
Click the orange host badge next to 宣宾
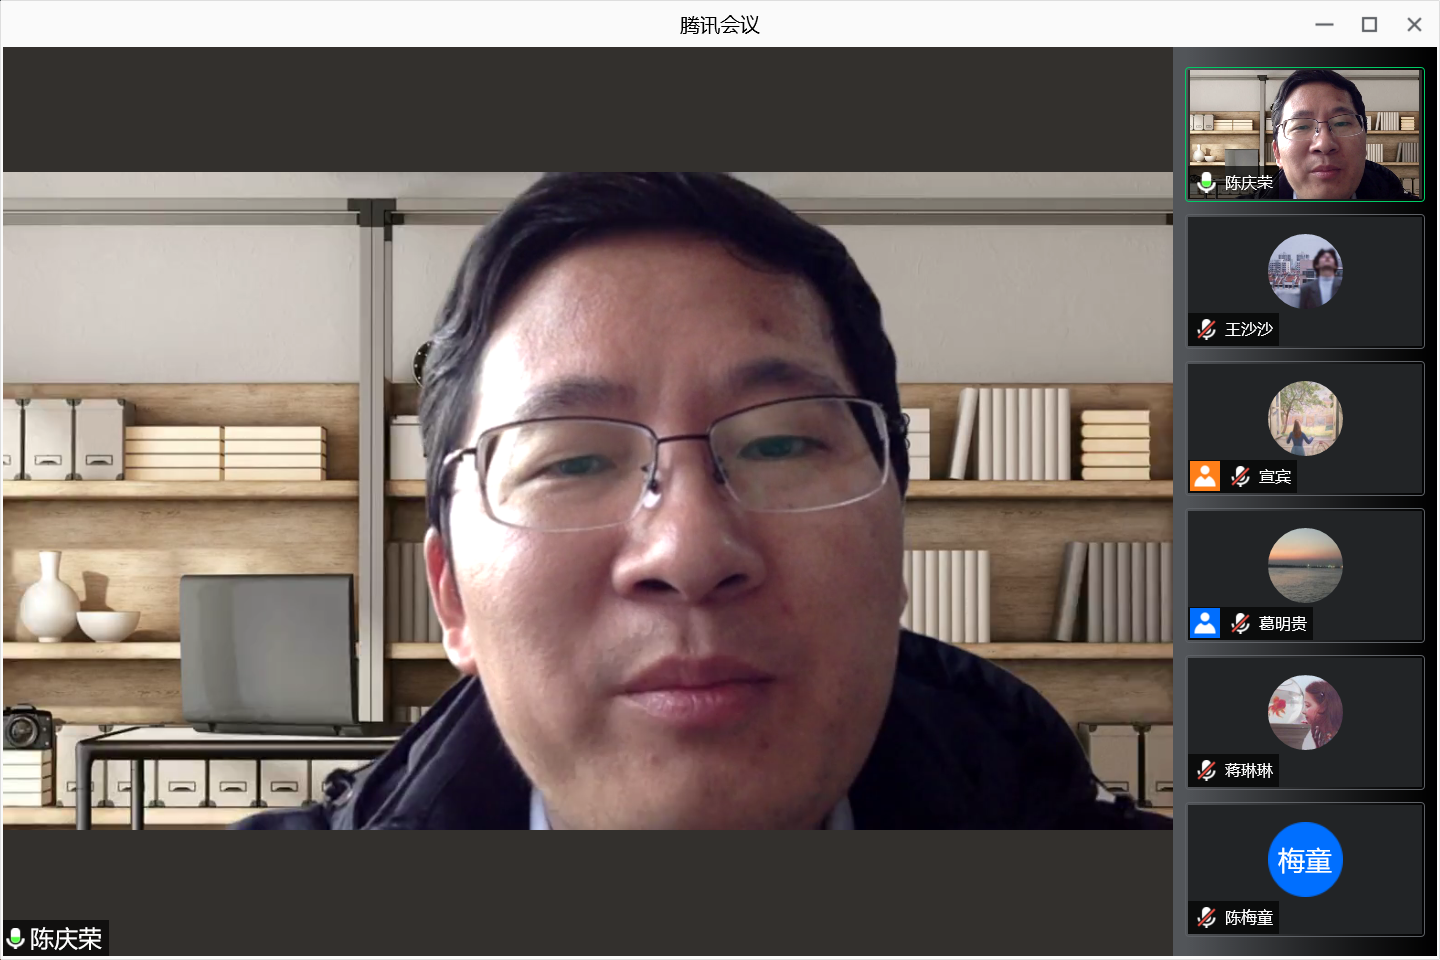point(1205,476)
